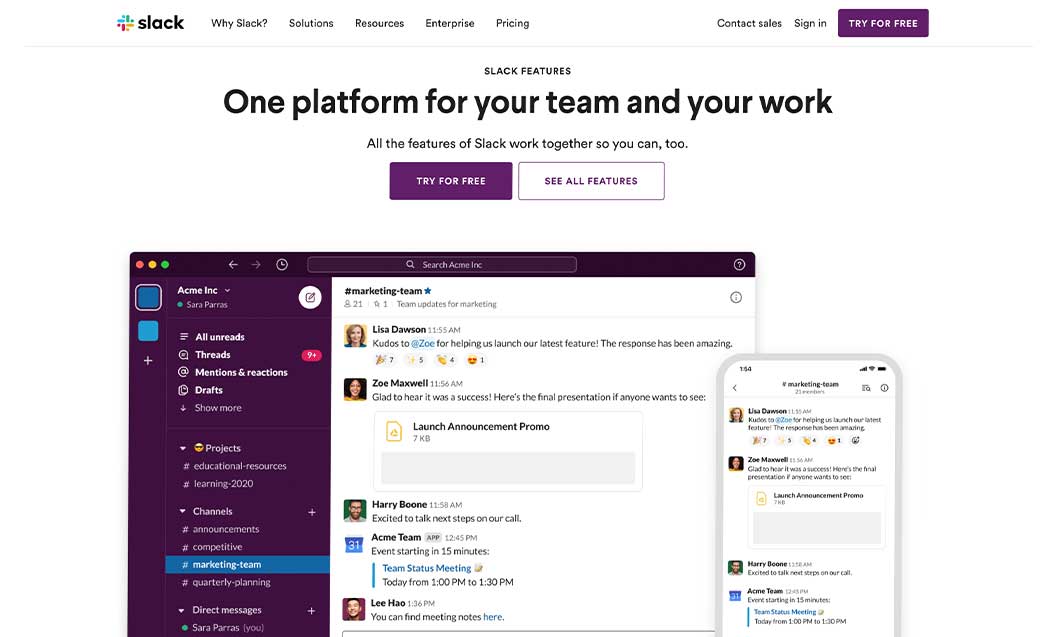Go to the Enterprise page

tap(450, 23)
